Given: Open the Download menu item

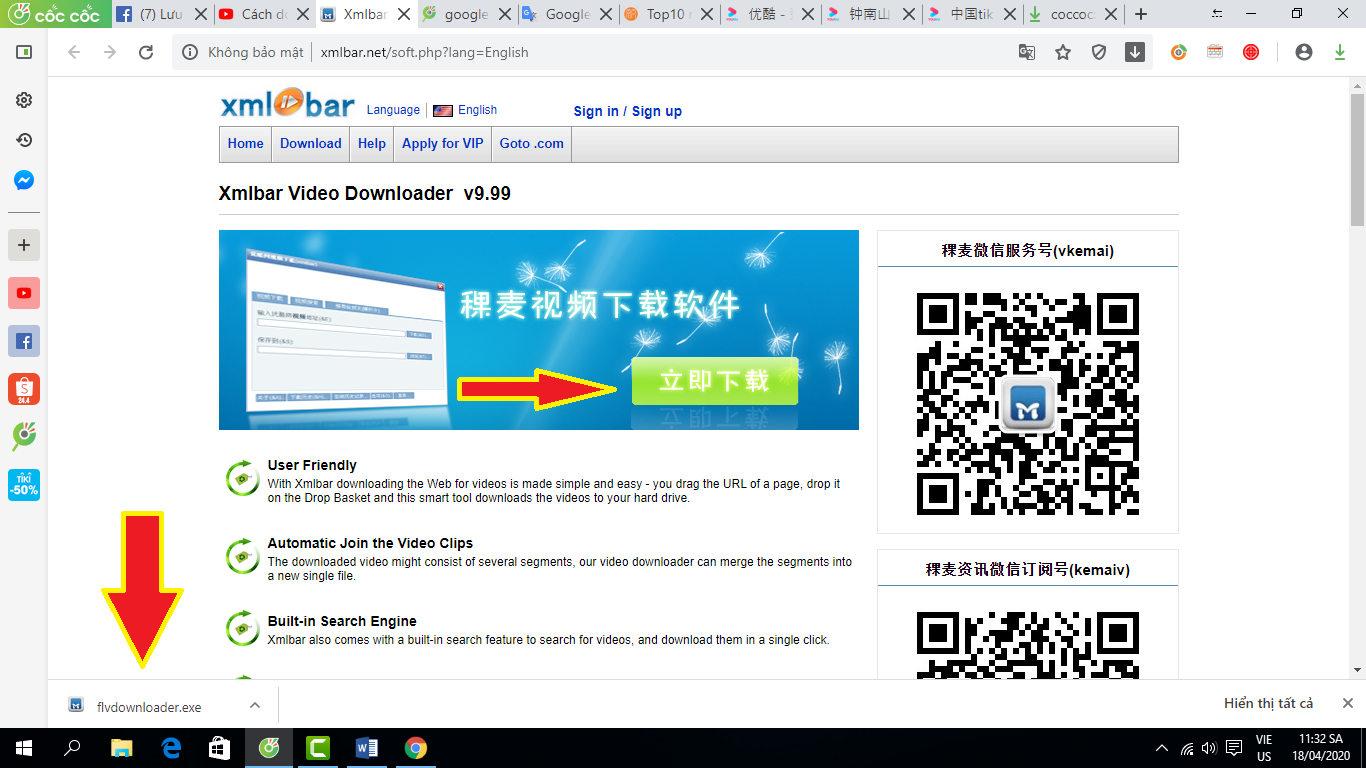Looking at the screenshot, I should (x=310, y=143).
